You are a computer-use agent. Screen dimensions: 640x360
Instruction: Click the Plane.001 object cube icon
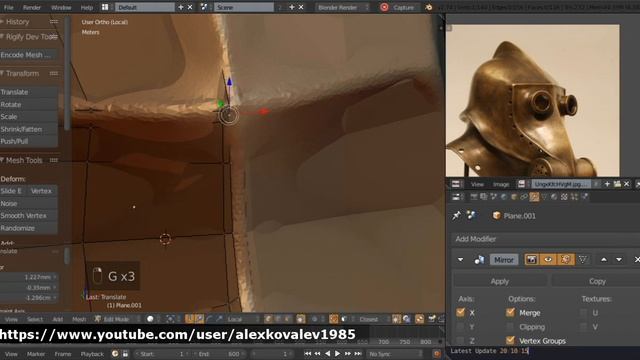point(496,216)
